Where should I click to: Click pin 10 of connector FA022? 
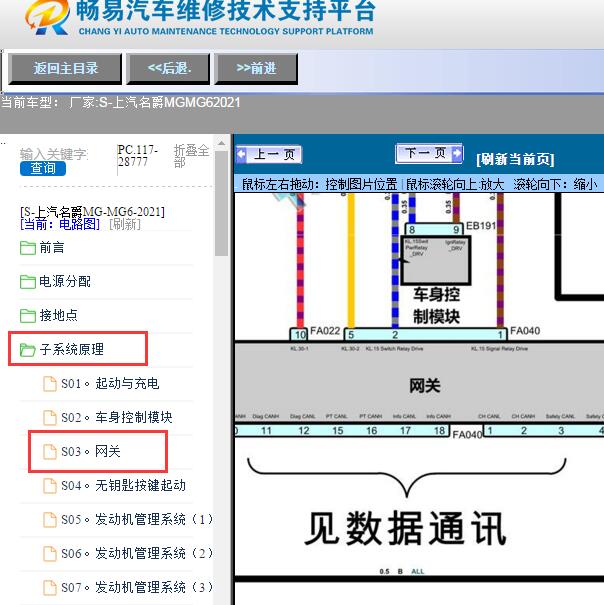point(300,334)
